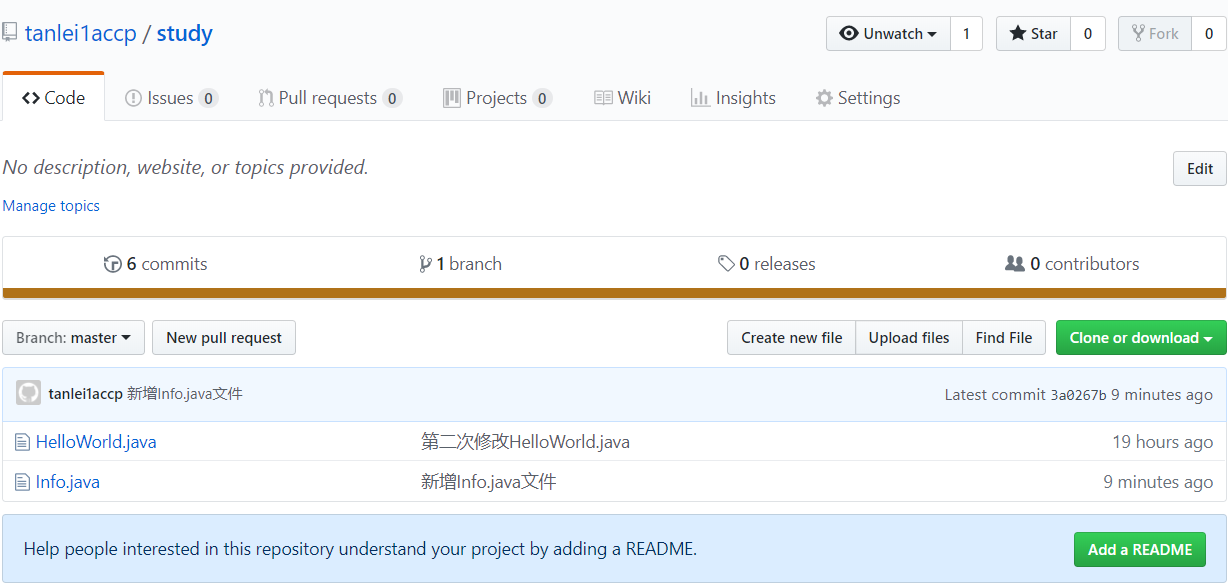This screenshot has width=1228, height=584.
Task: Expand the Clone or download dropdown
Action: pos(1141,338)
